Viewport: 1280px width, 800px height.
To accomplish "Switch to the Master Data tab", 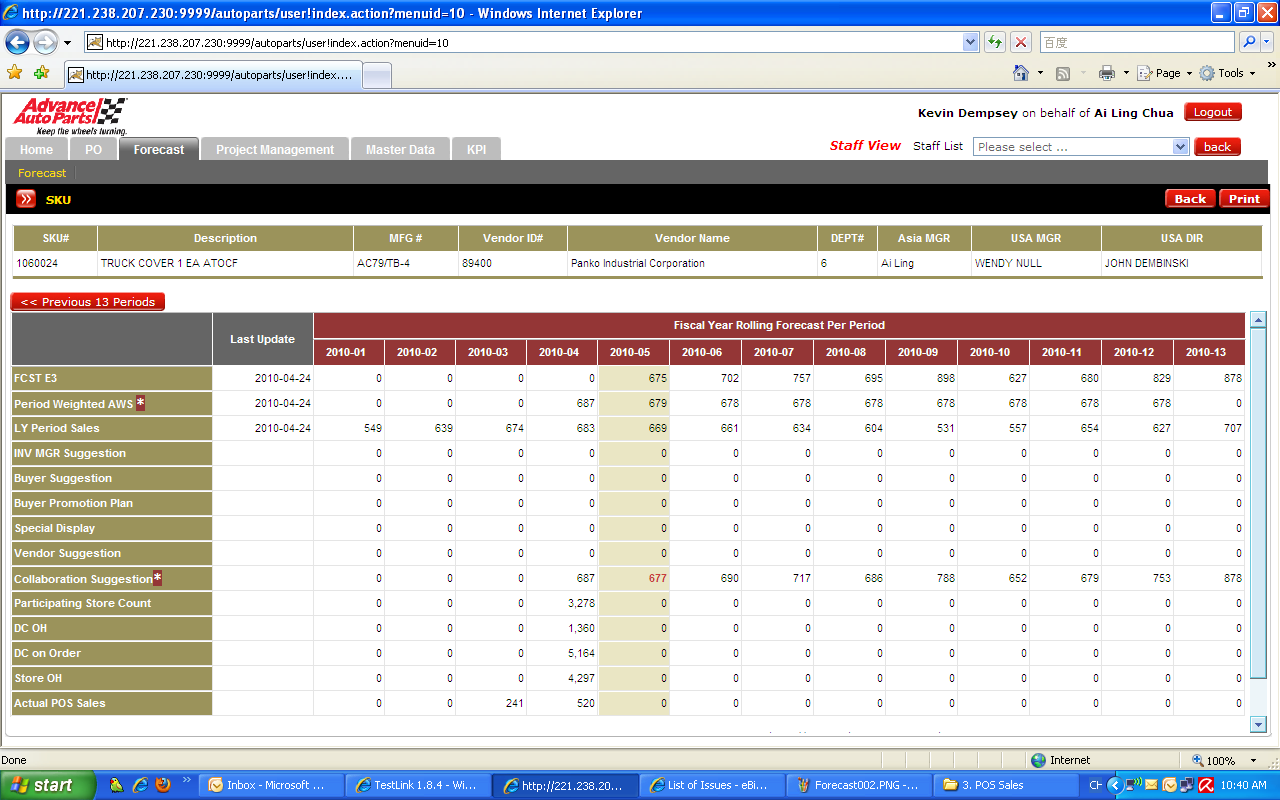I will tap(400, 150).
